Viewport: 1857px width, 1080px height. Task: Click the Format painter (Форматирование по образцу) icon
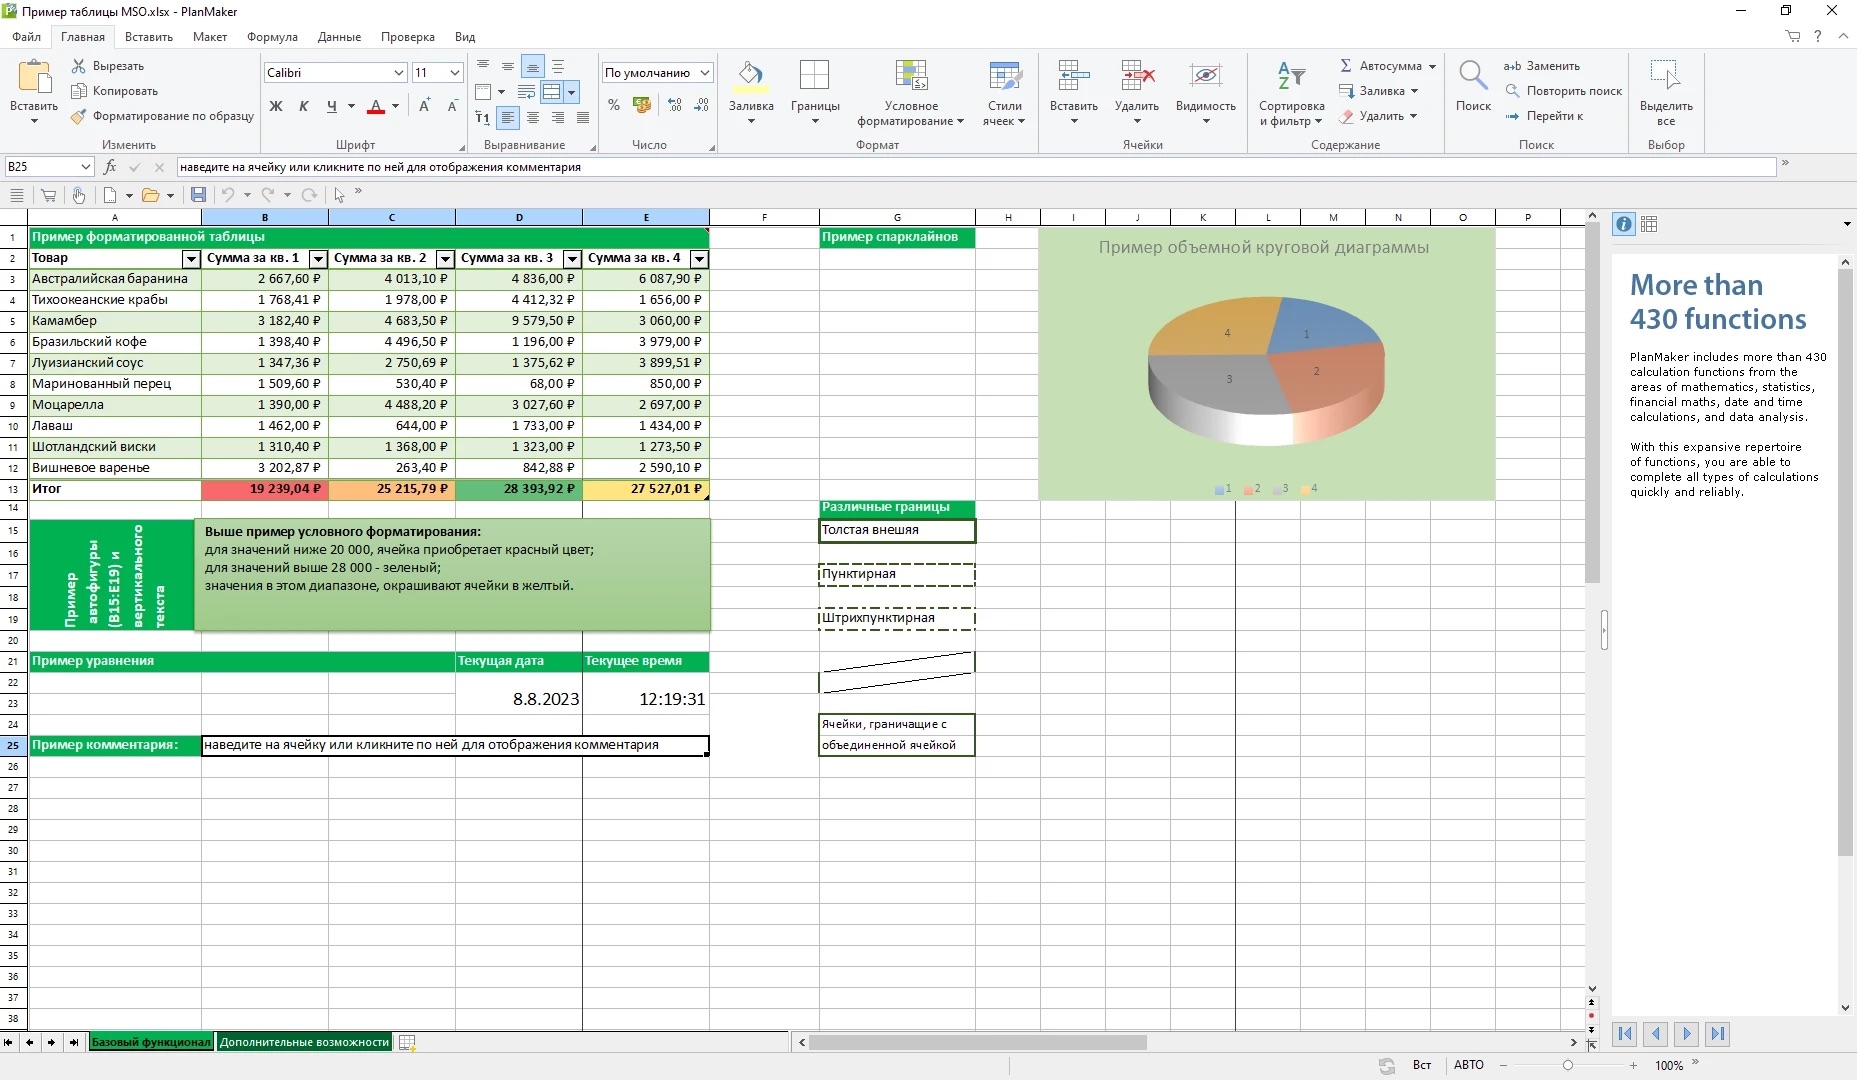click(79, 116)
